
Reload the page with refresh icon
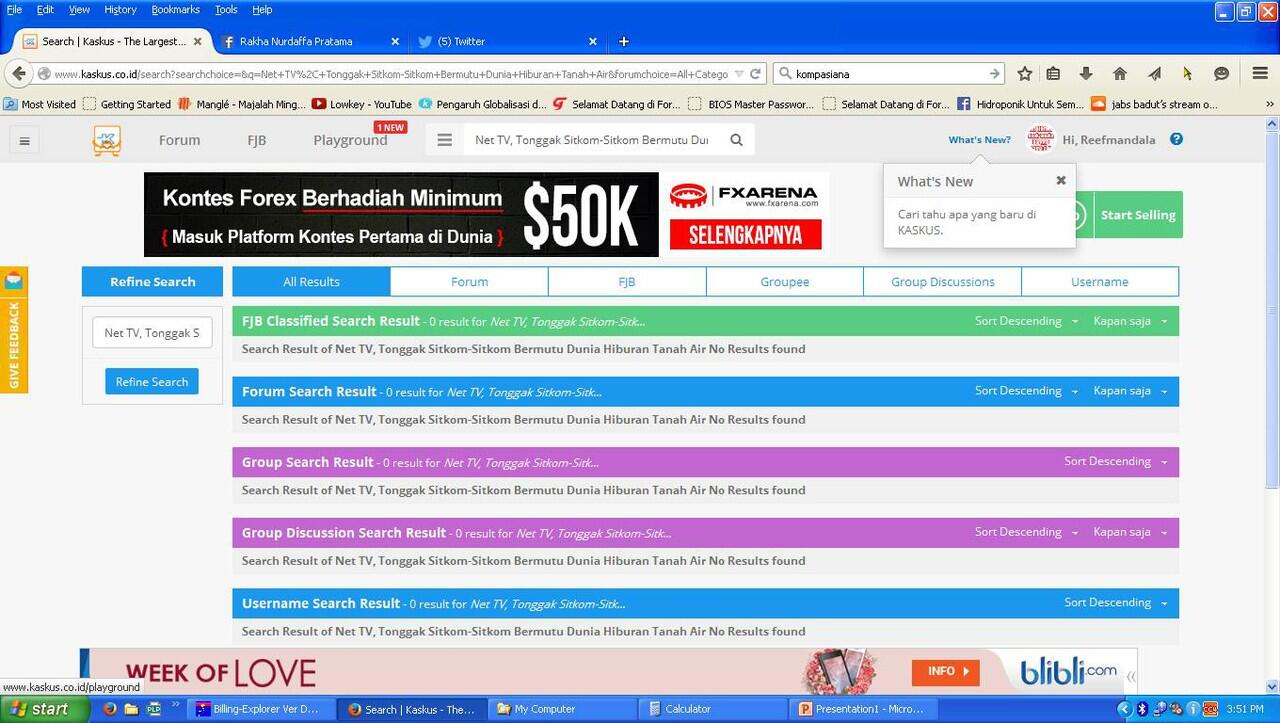click(x=756, y=73)
